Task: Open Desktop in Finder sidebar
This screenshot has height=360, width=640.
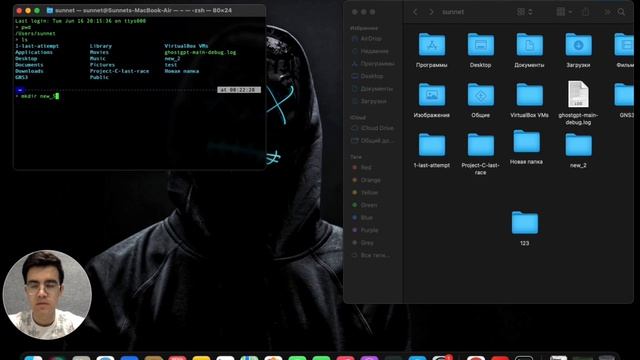Action: [x=367, y=76]
